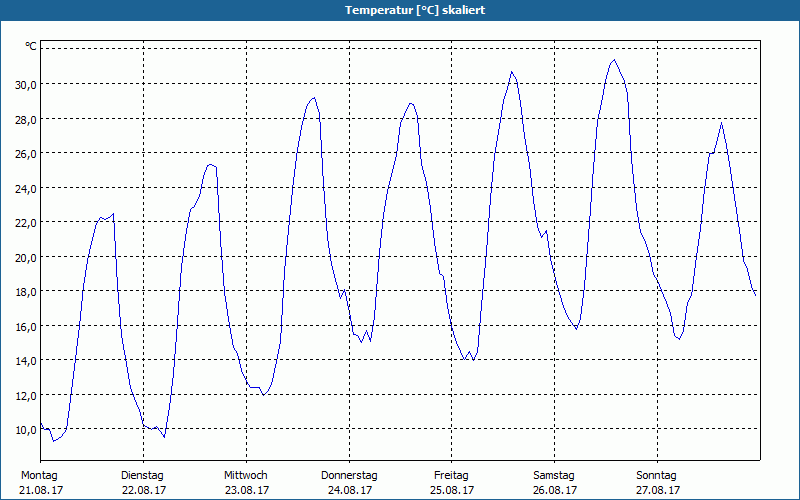
Task: Select the Freitag axis label
Action: [x=451, y=476]
